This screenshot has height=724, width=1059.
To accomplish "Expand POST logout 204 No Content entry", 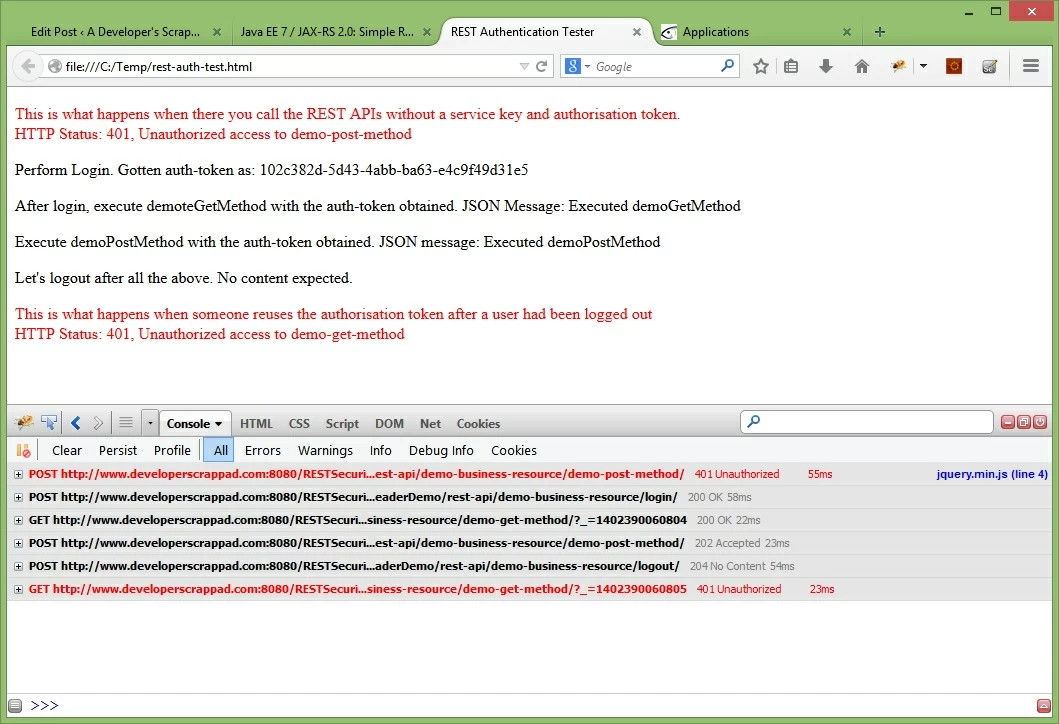I will (19, 567).
